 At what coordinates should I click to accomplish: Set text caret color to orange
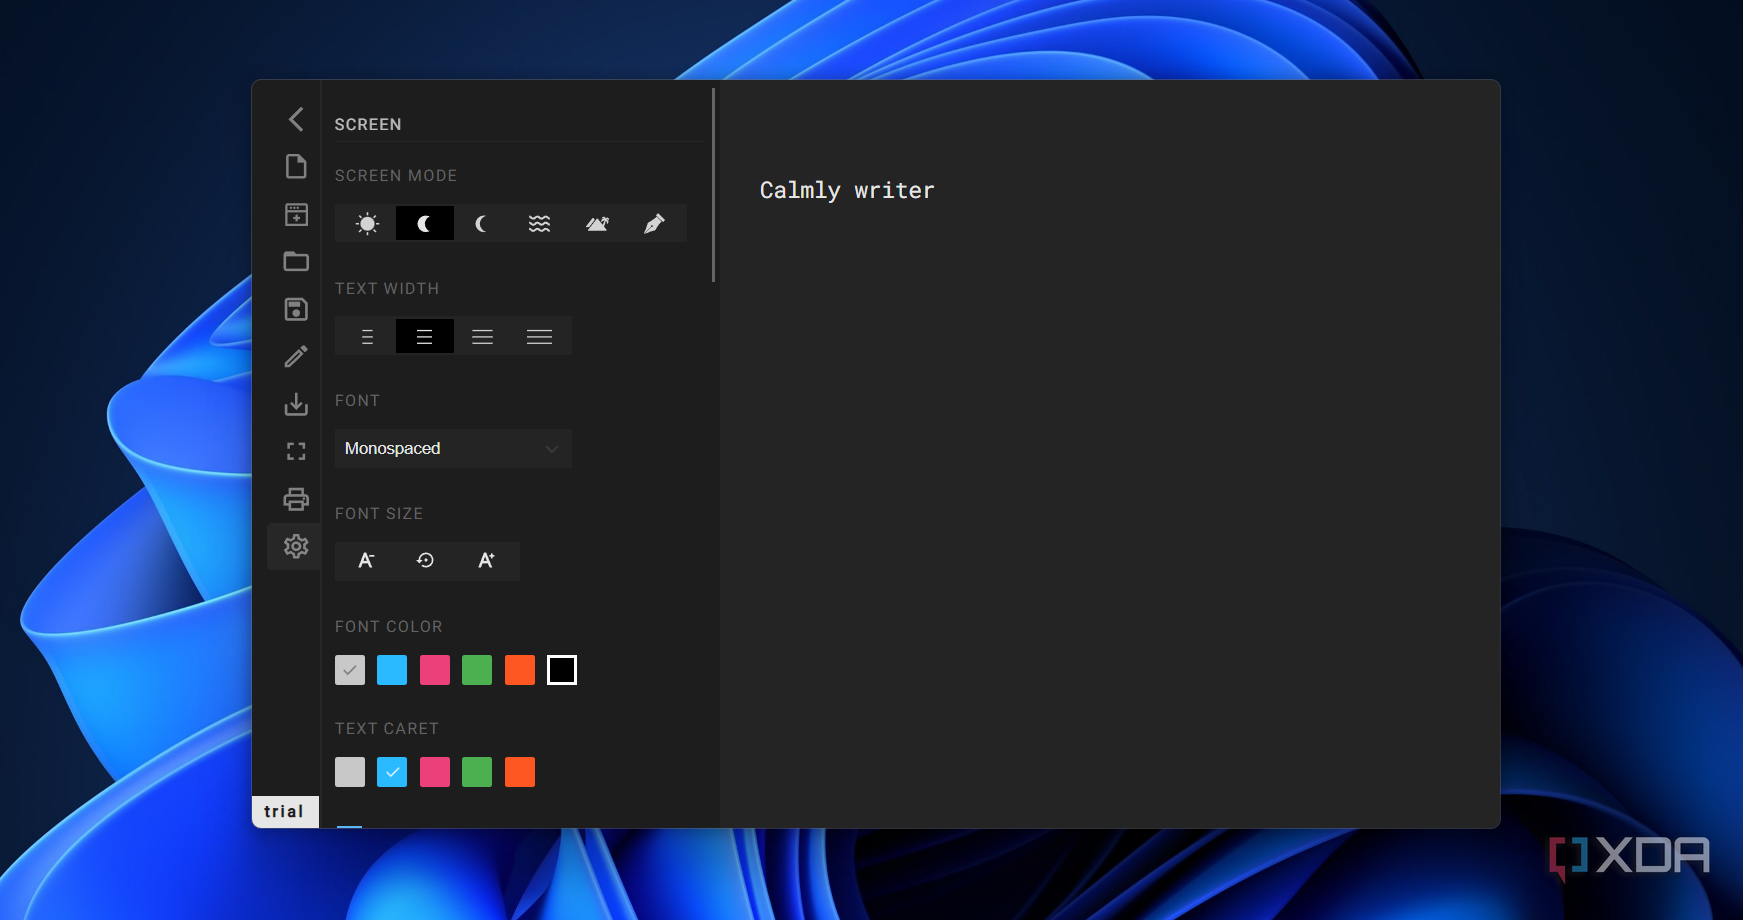[520, 772]
